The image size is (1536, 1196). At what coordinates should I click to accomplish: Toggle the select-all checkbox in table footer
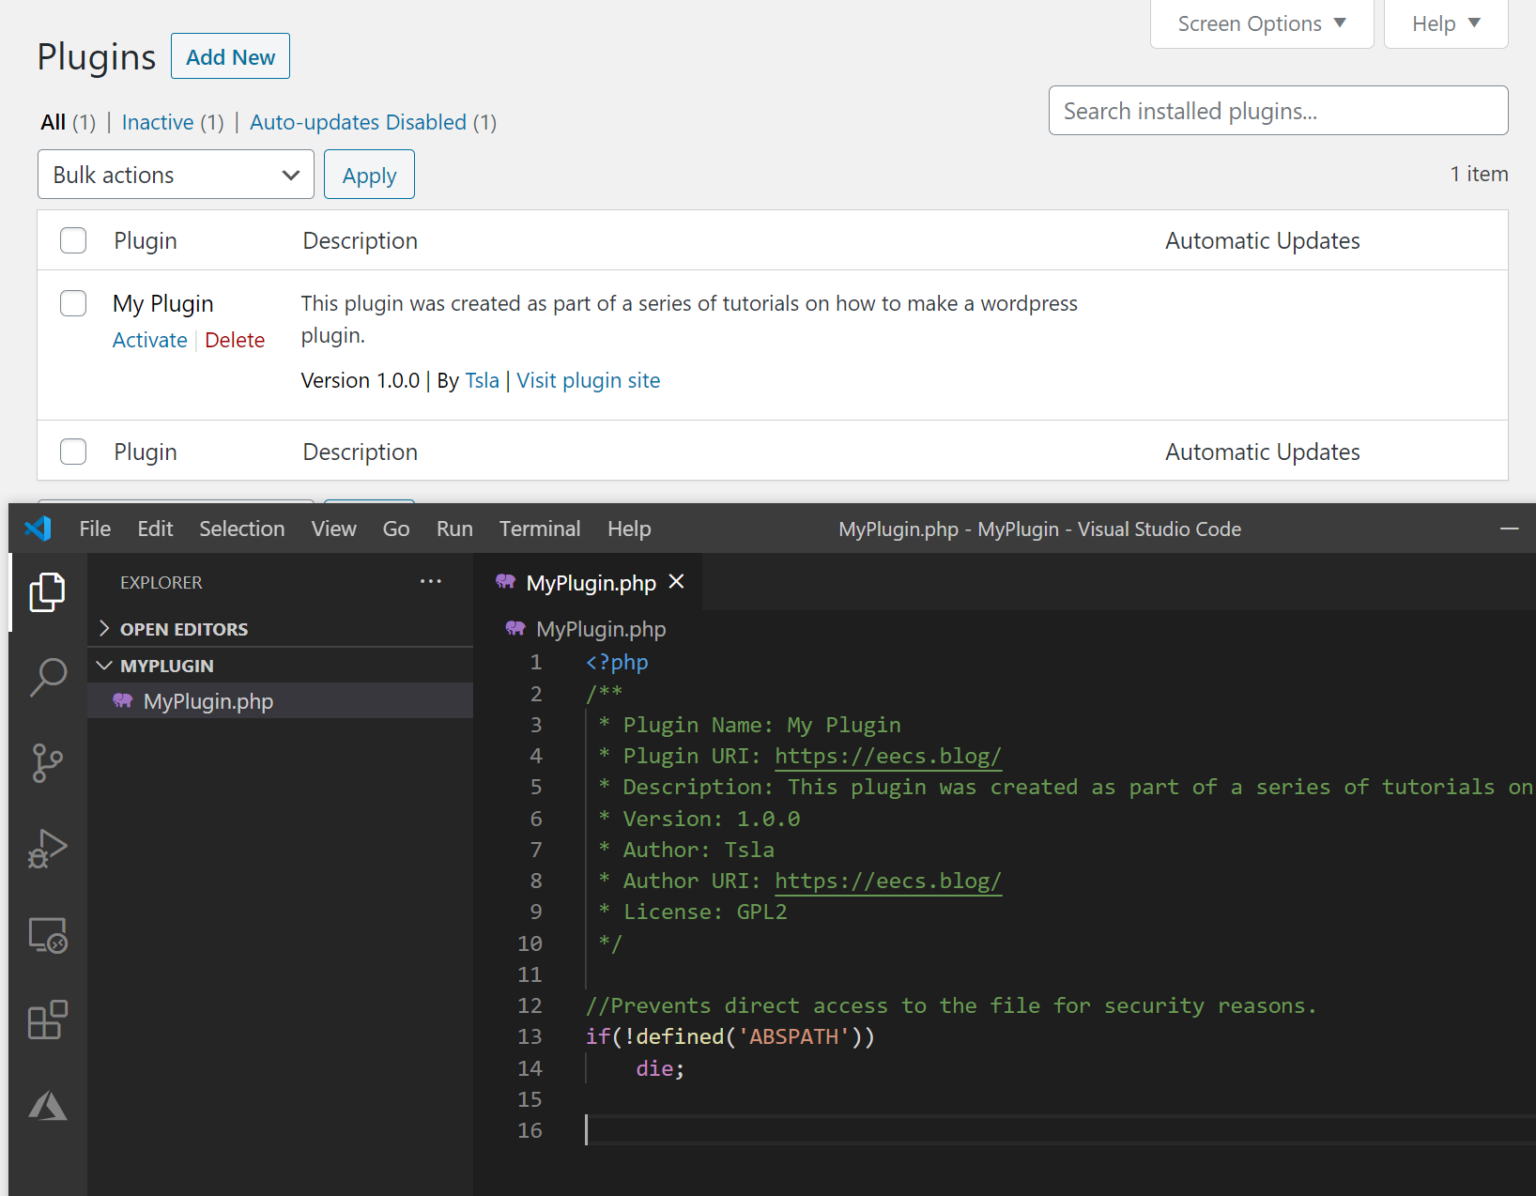pos(73,452)
